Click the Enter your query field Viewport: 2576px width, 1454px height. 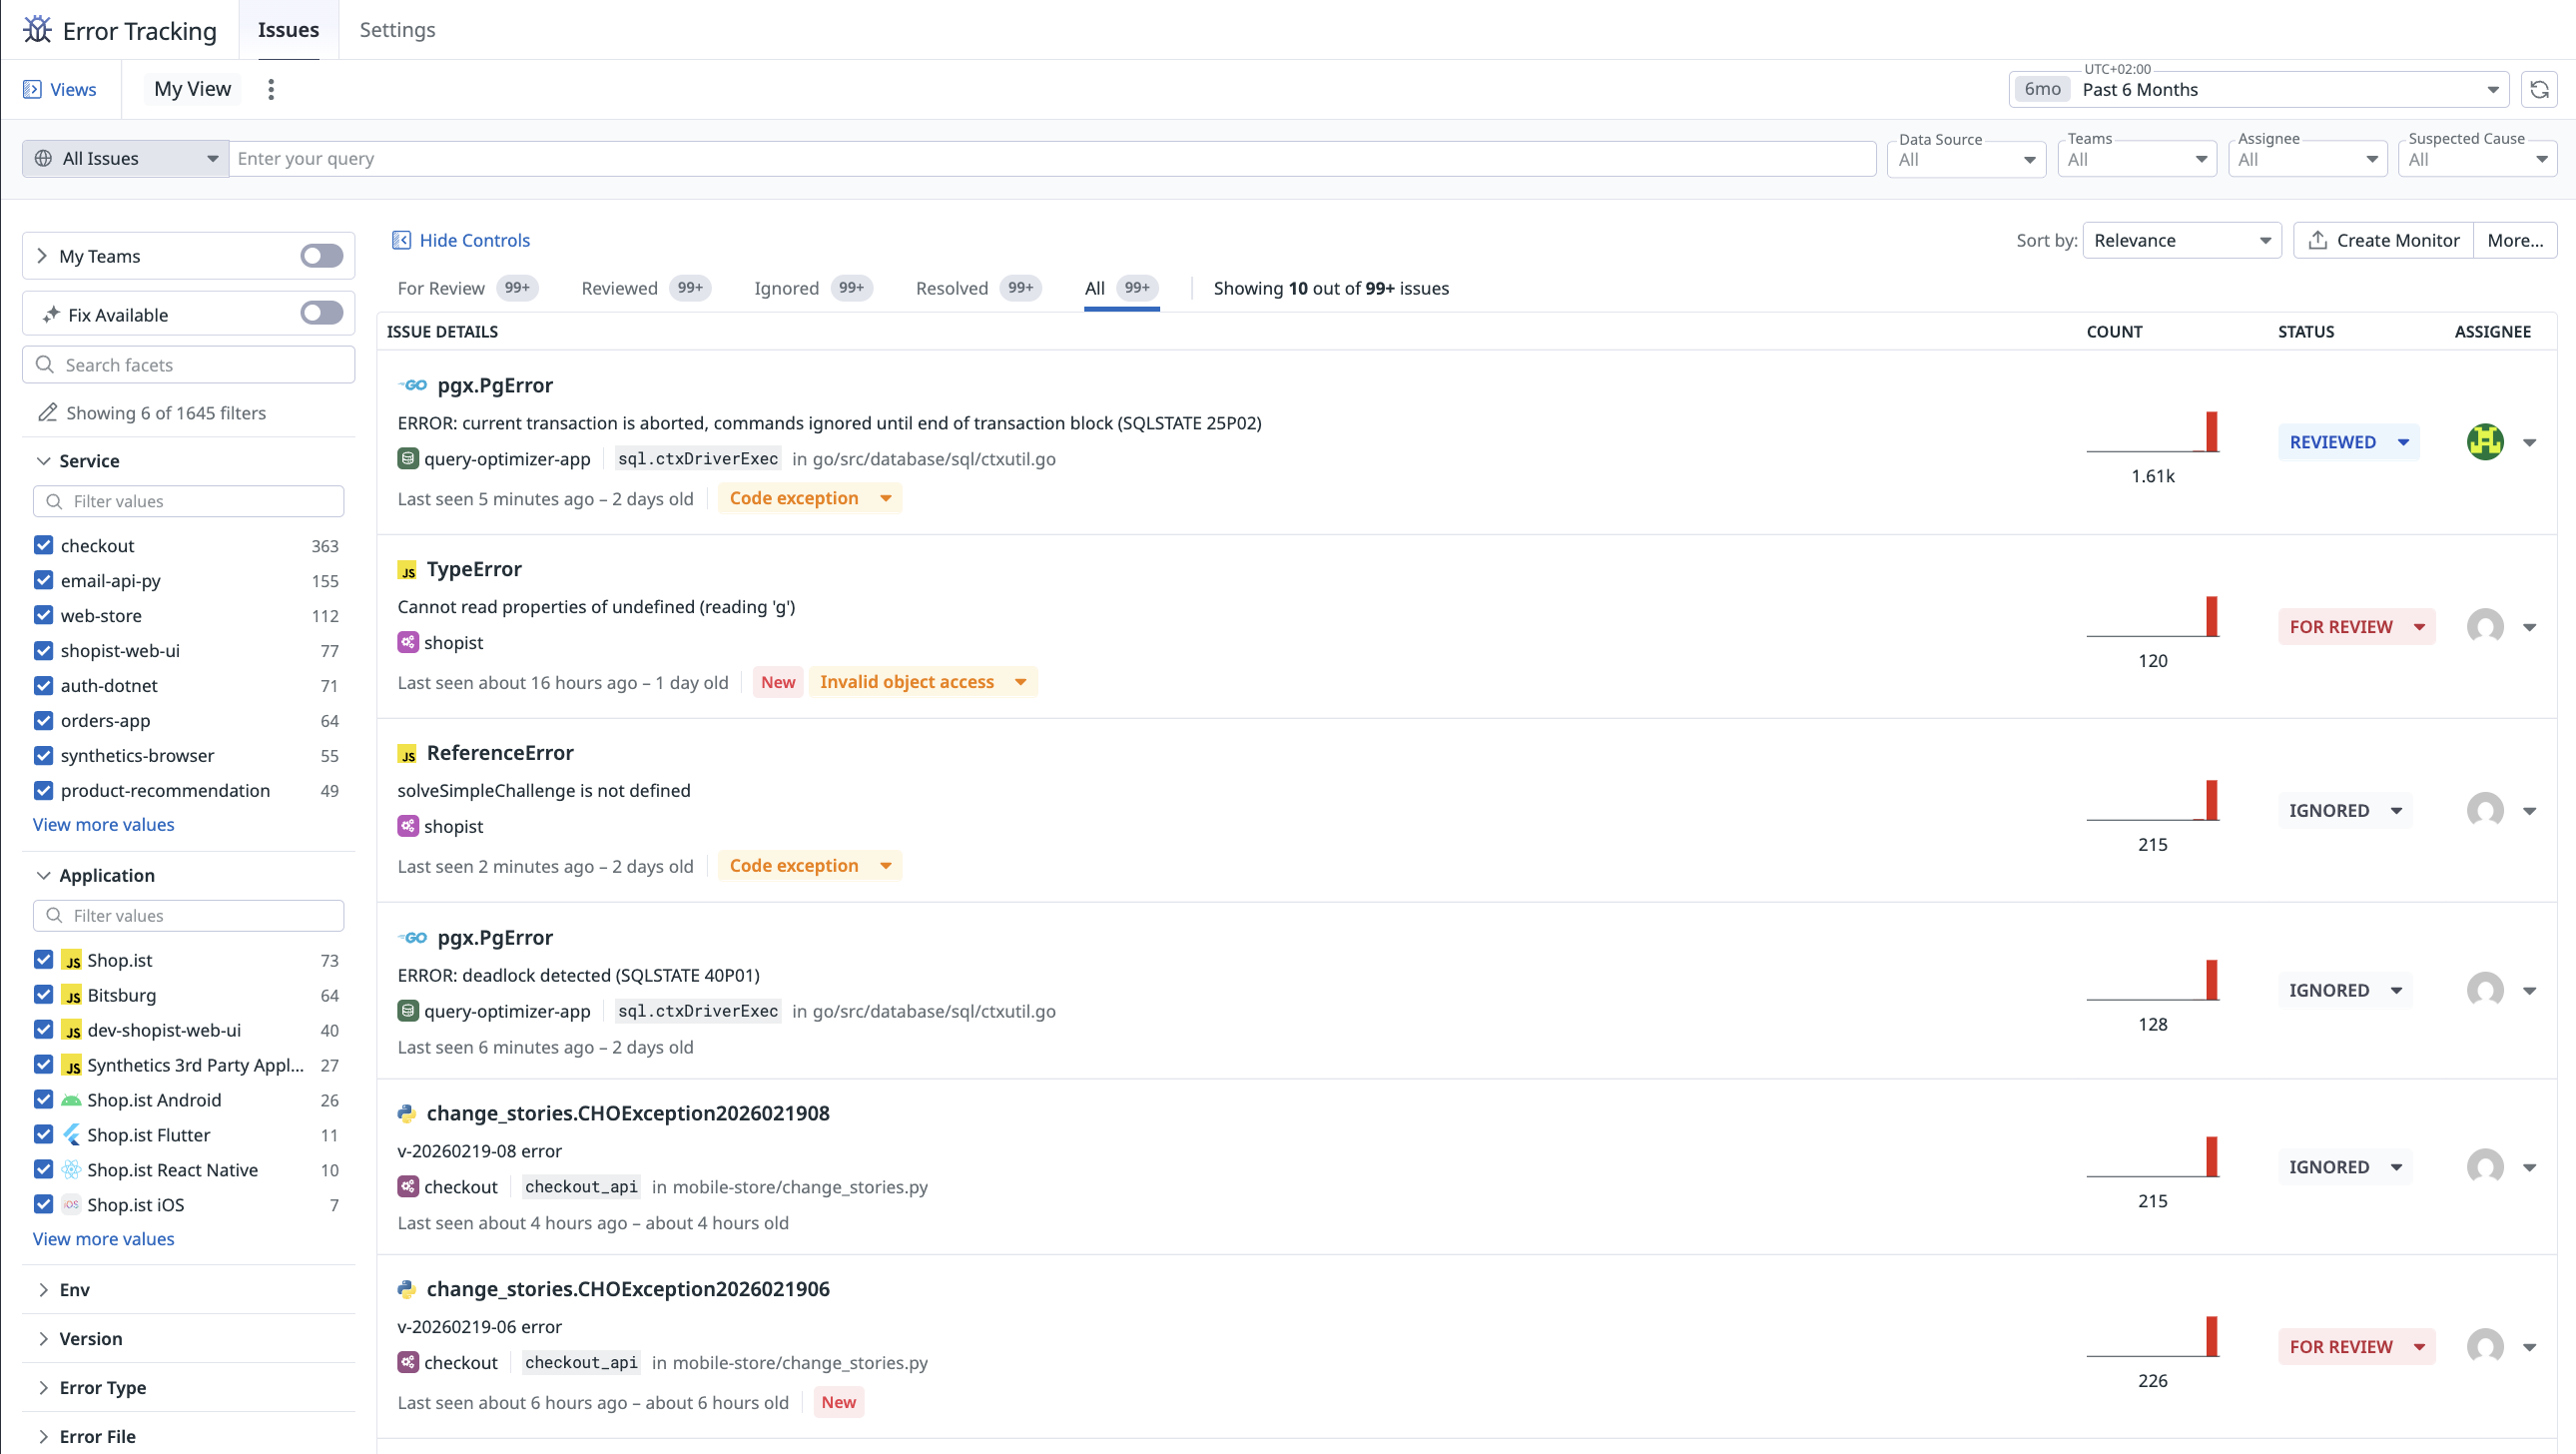1050,159
